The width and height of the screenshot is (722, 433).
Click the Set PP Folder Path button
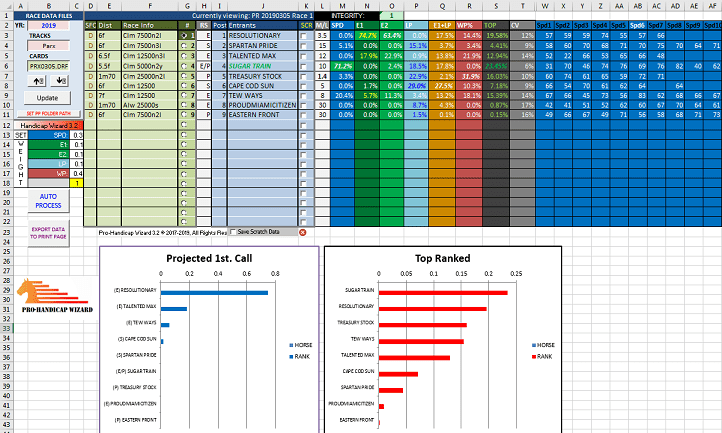pos(48,115)
